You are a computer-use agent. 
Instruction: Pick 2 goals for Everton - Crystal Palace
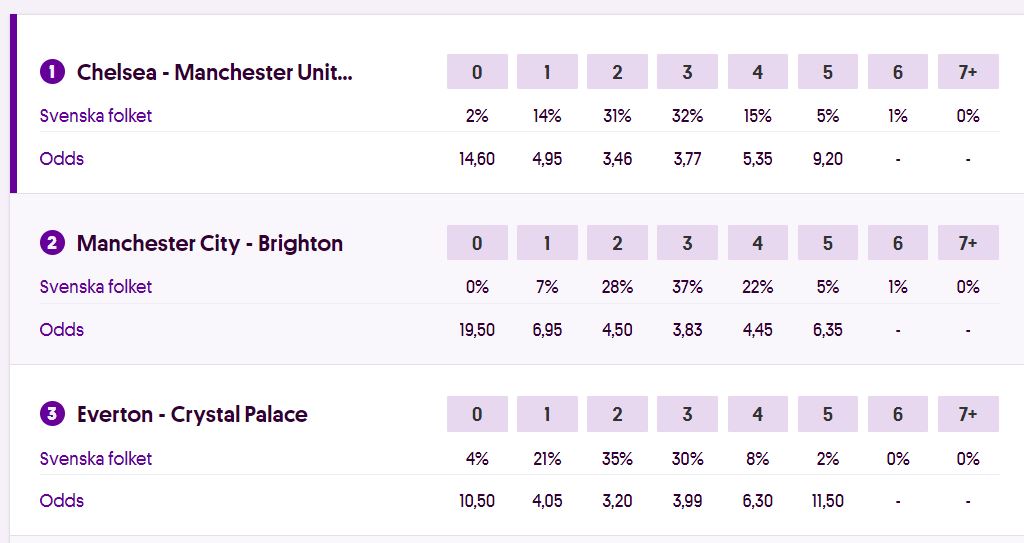click(617, 414)
